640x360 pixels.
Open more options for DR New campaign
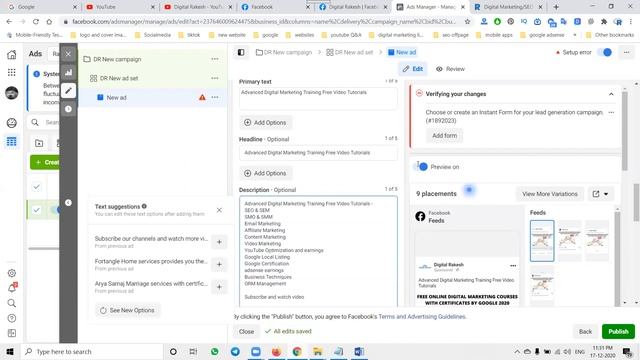[215, 59]
